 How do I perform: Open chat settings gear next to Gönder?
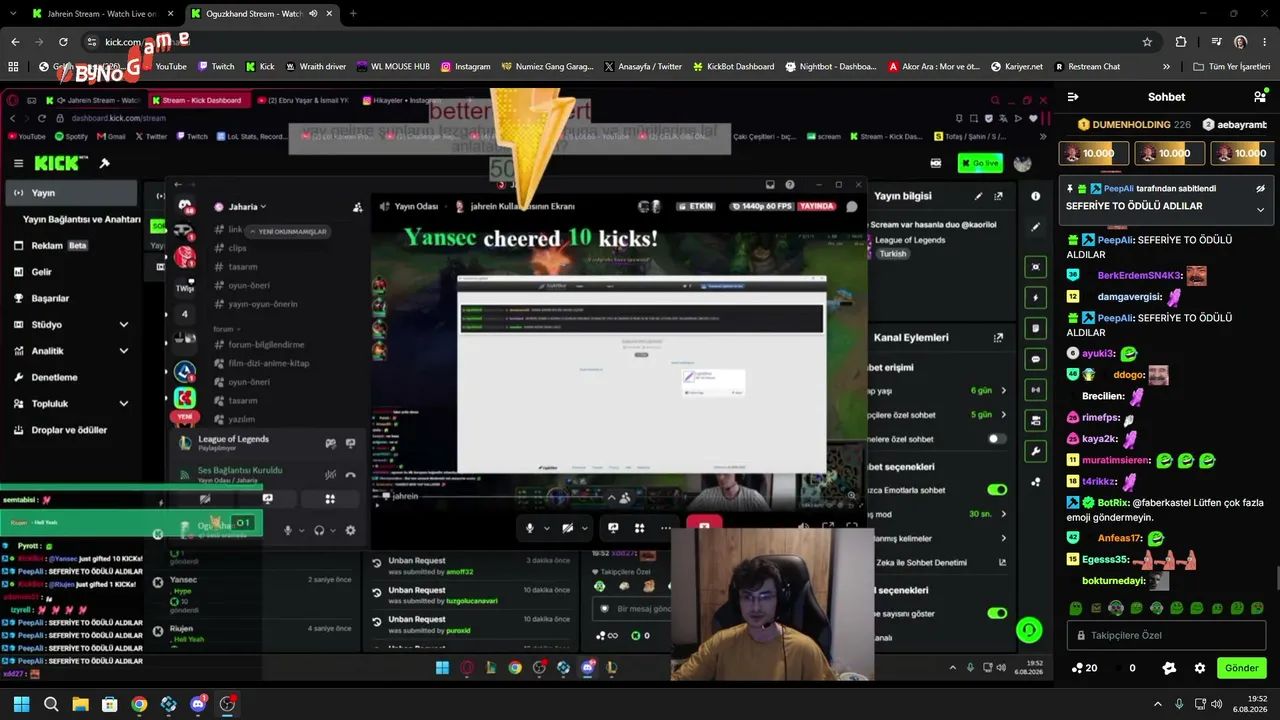(x=1200, y=668)
